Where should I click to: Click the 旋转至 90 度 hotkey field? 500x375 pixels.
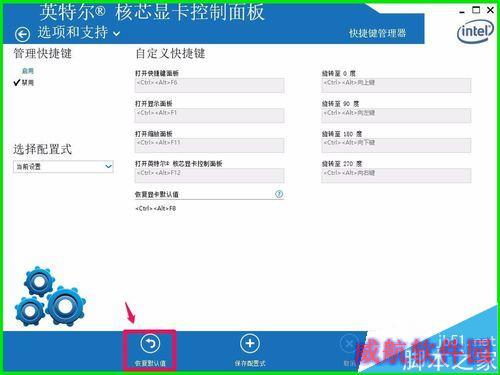click(x=396, y=115)
